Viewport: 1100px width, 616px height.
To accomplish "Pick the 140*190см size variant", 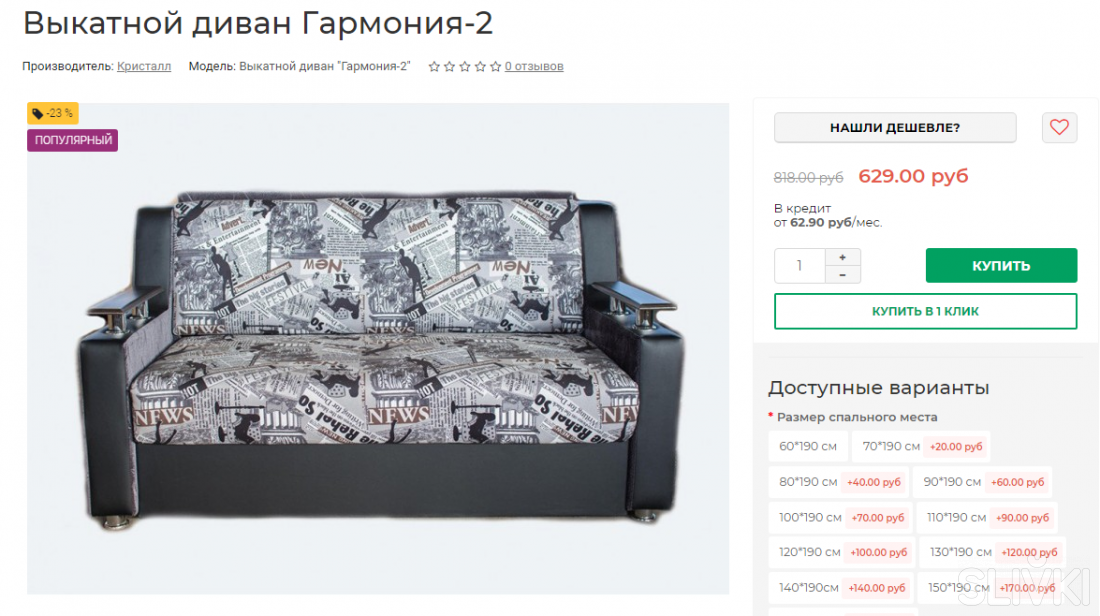I will click(x=840, y=588).
